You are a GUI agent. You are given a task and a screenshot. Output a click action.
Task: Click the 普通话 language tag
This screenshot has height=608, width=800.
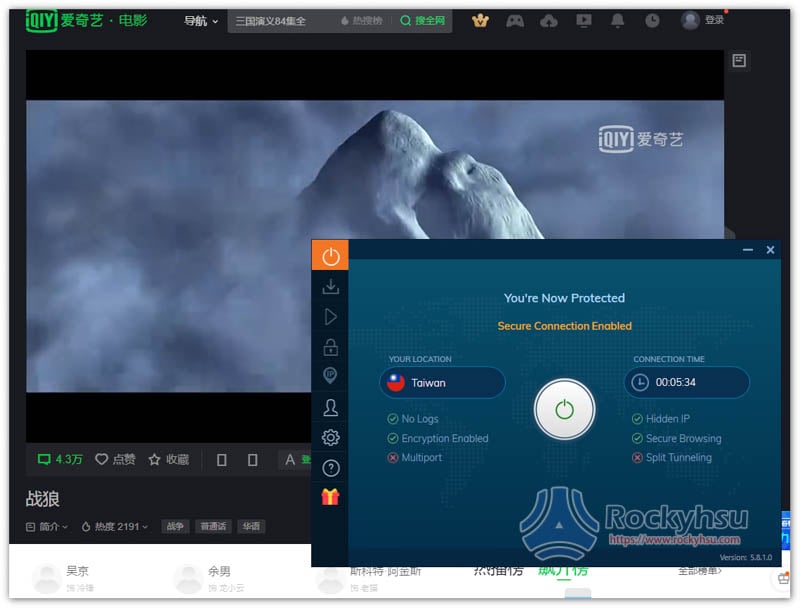[213, 526]
